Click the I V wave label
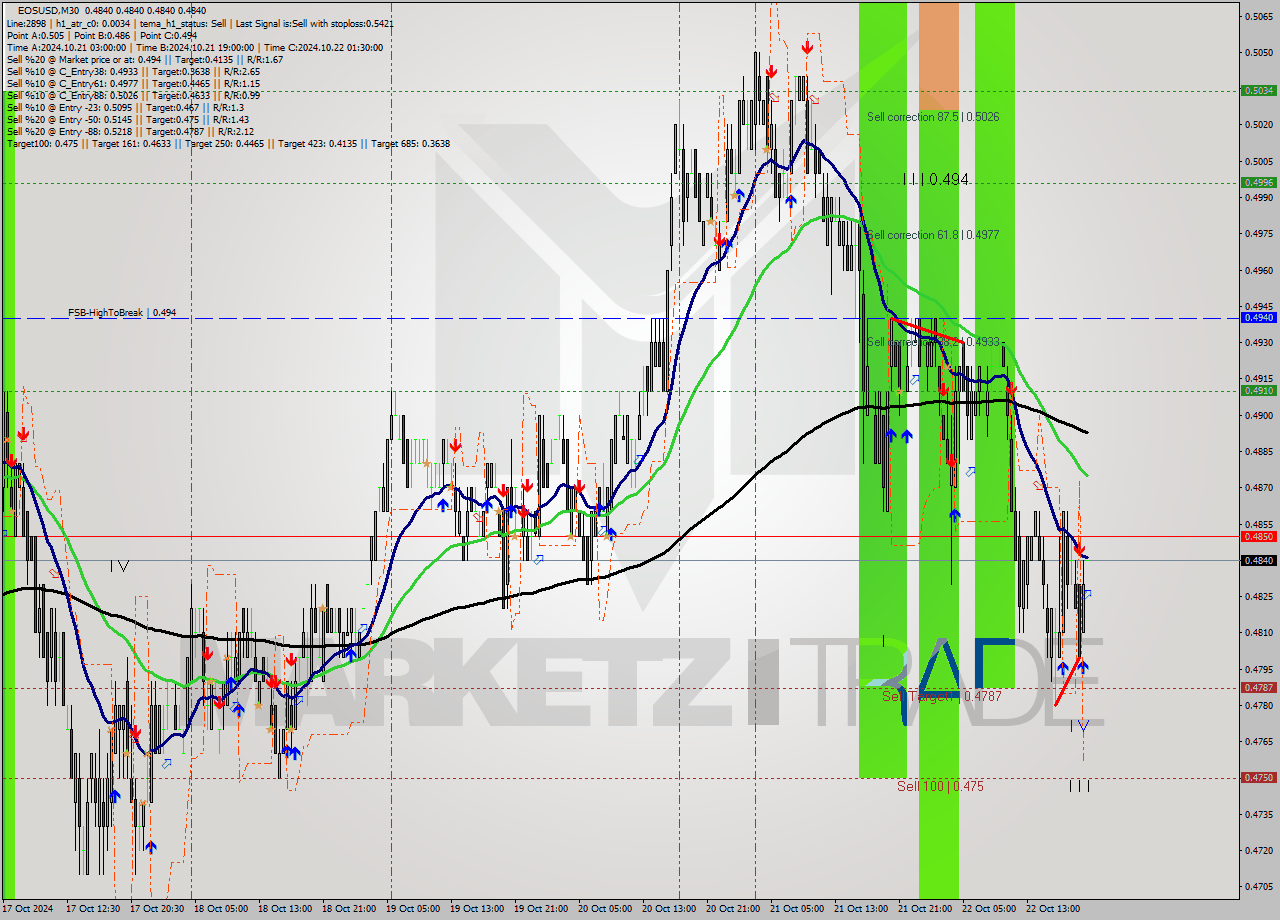The height and width of the screenshot is (920, 1280). tap(119, 566)
